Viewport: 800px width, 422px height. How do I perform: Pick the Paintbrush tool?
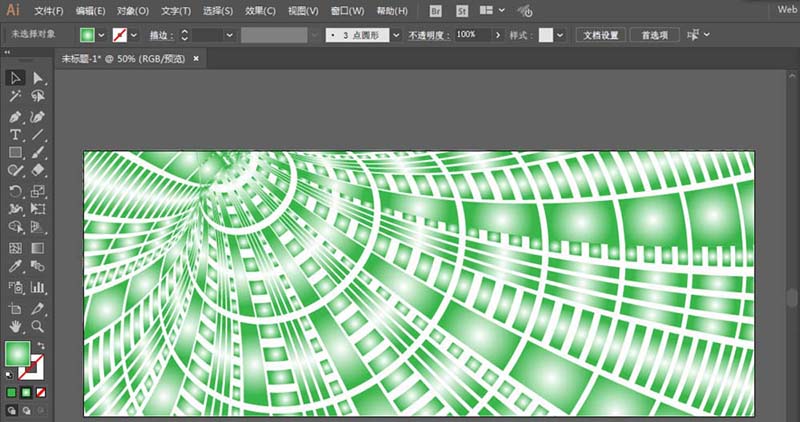click(x=38, y=153)
